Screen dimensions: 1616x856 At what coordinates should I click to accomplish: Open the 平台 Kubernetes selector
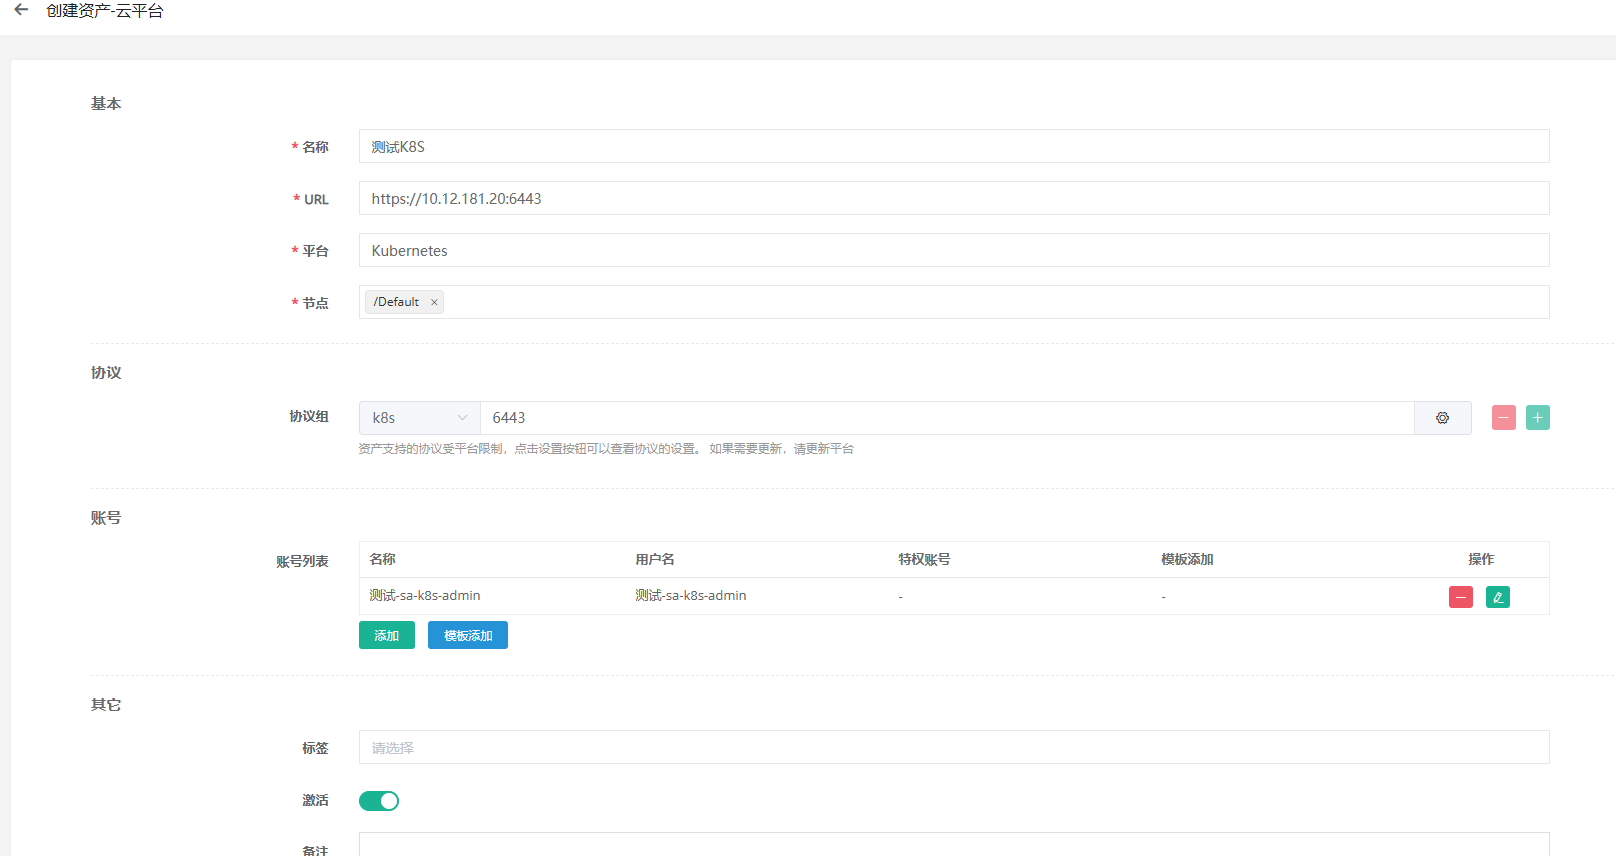click(x=954, y=250)
